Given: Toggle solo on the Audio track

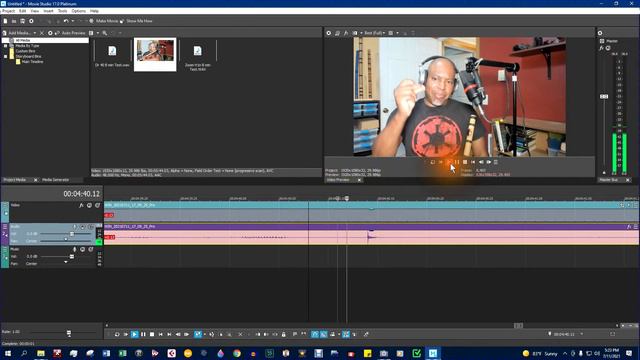Looking at the screenshot, I should [91, 227].
